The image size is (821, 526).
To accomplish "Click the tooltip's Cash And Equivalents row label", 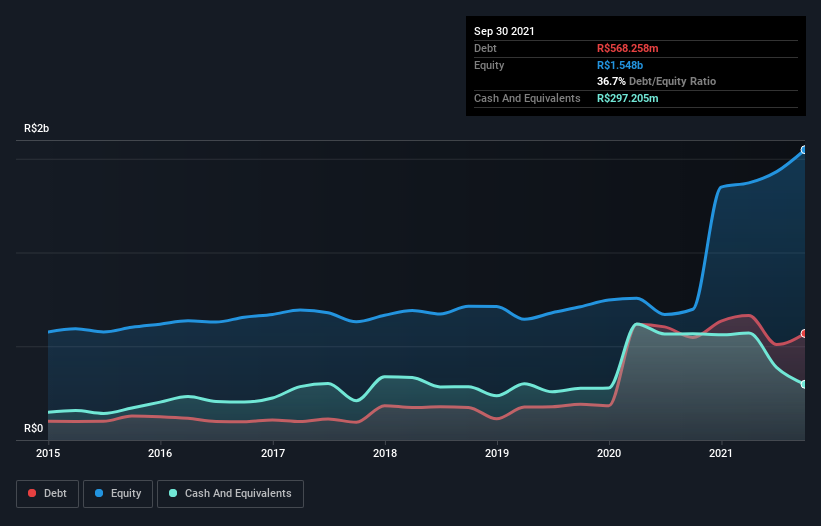I will (x=527, y=98).
